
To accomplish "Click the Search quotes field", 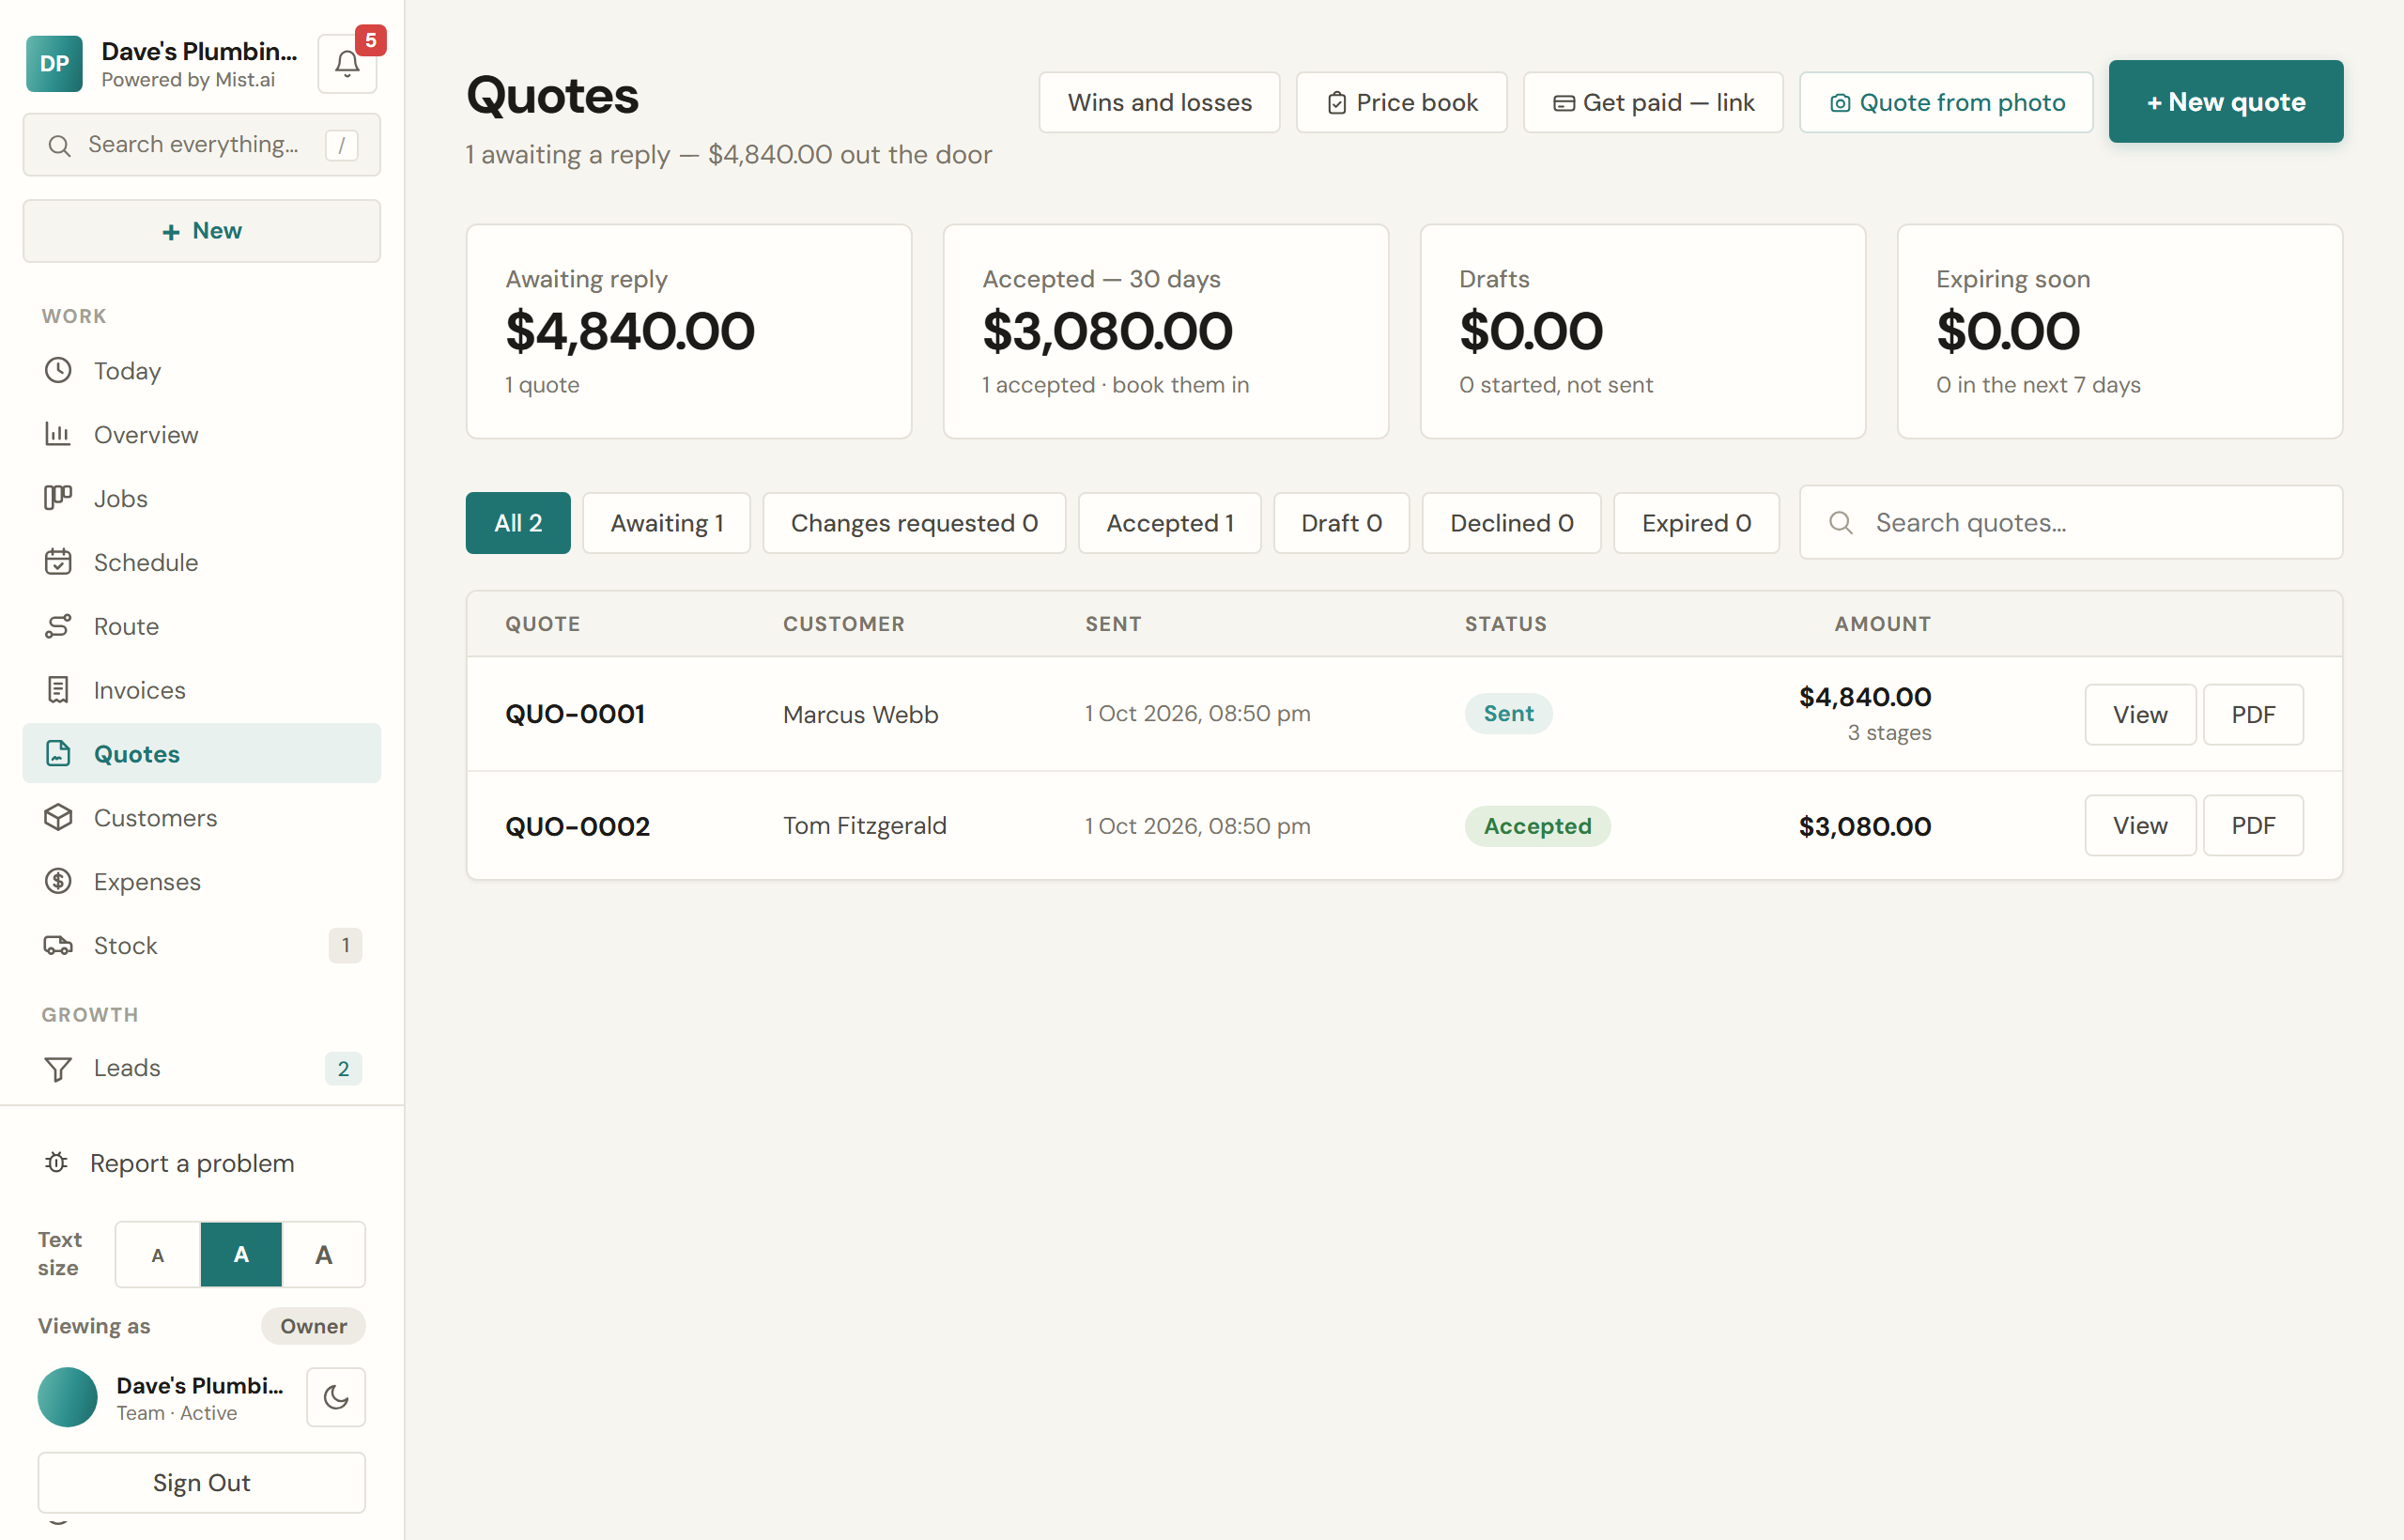I will [x=2070, y=523].
